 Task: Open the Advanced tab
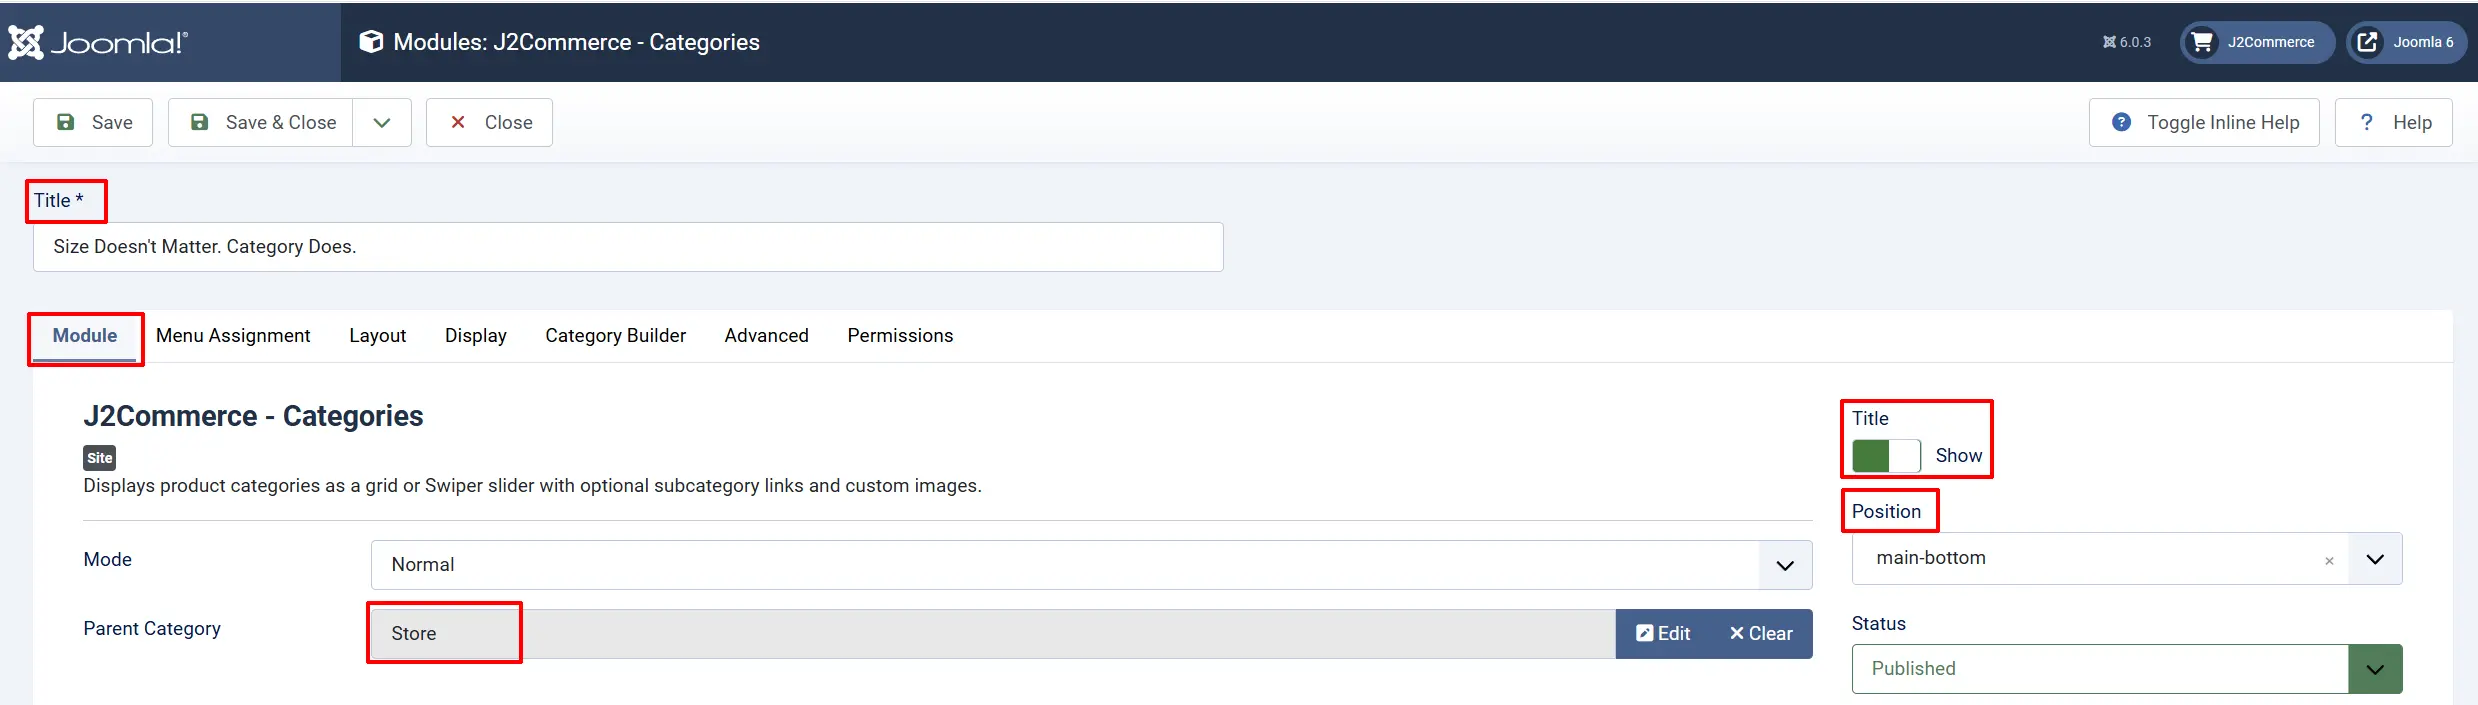[767, 336]
